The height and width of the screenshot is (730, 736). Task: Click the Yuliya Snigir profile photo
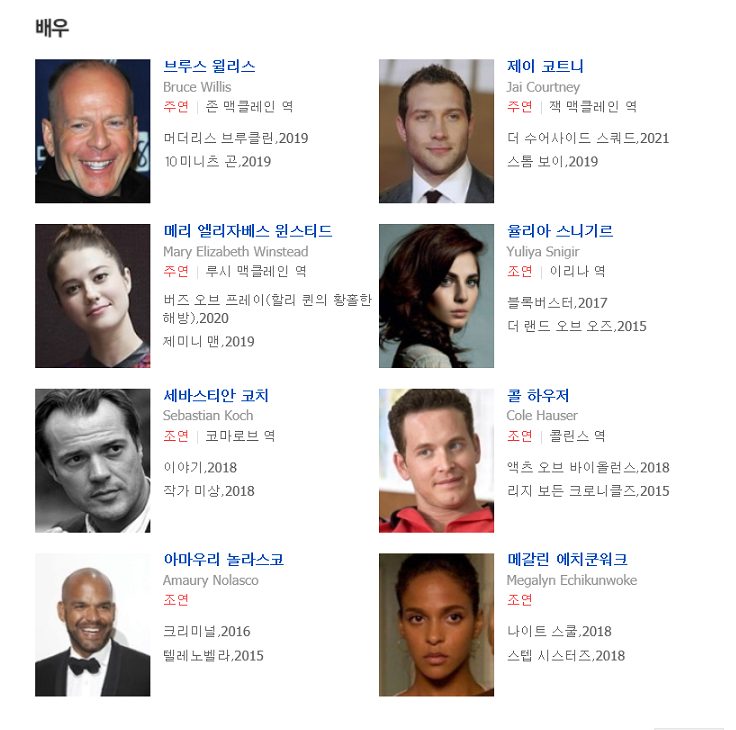437,296
